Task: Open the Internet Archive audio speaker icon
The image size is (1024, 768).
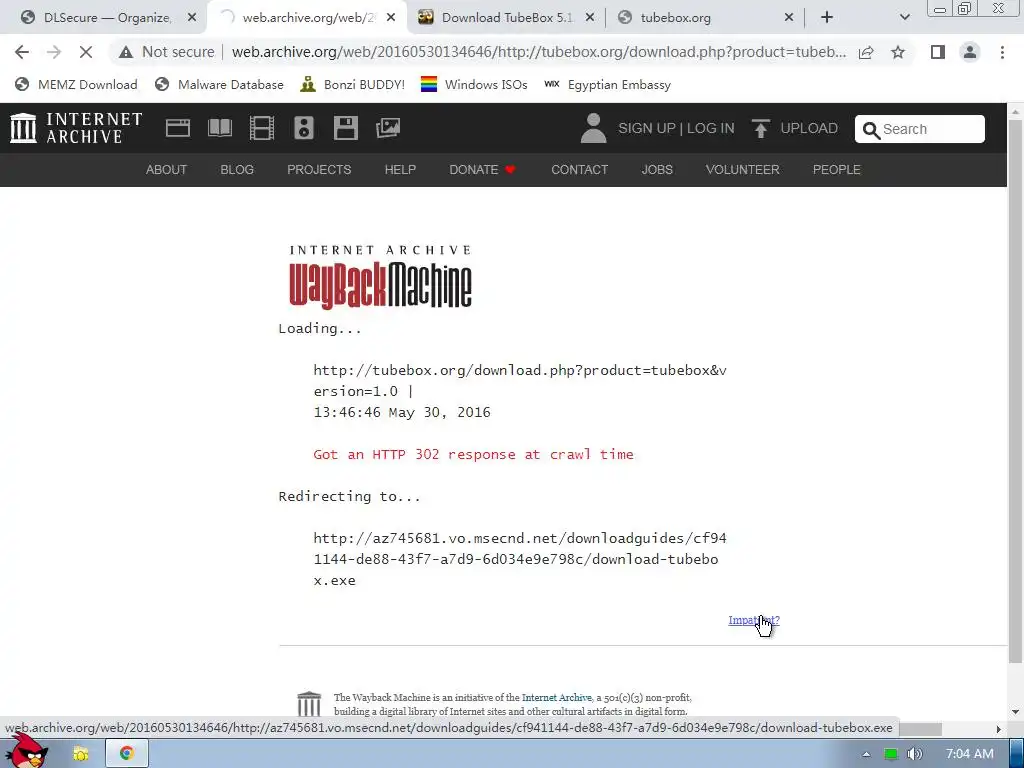Action: 304,128
